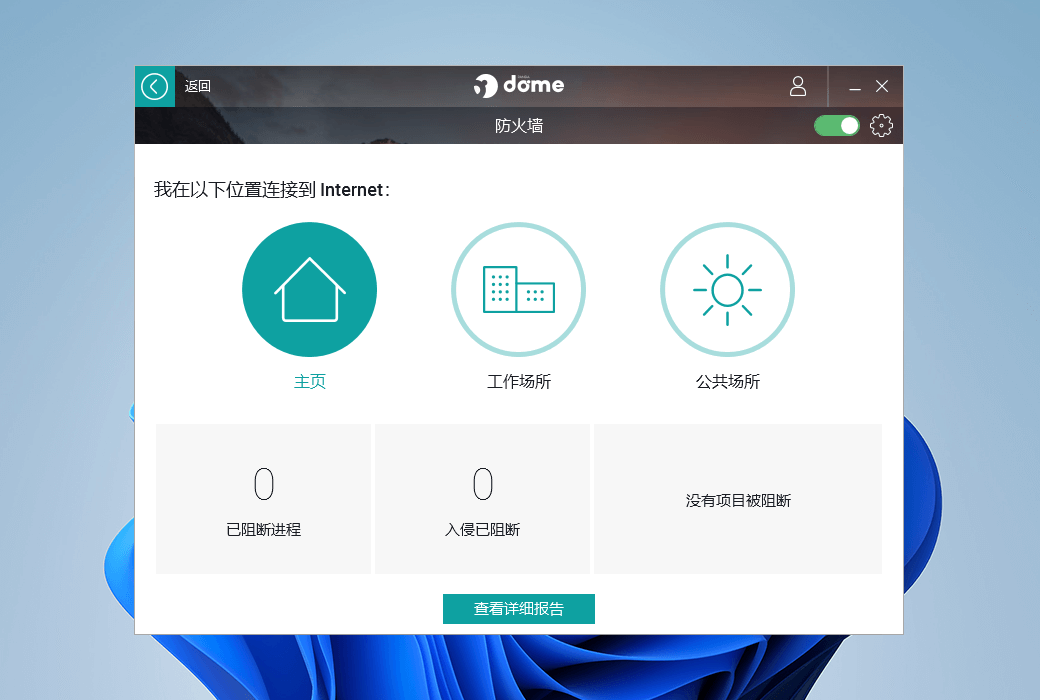1040x700 pixels.
Task: Click the 防火墙 section title
Action: tap(519, 126)
